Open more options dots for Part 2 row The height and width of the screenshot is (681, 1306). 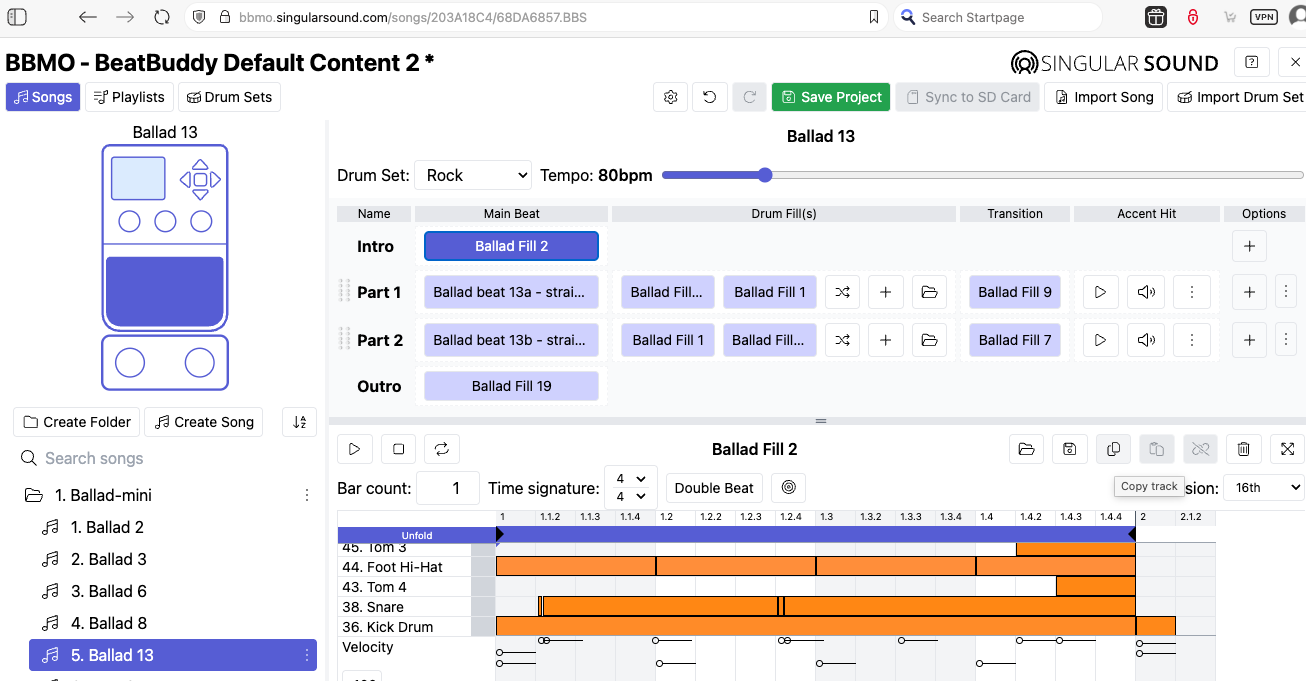click(1286, 340)
